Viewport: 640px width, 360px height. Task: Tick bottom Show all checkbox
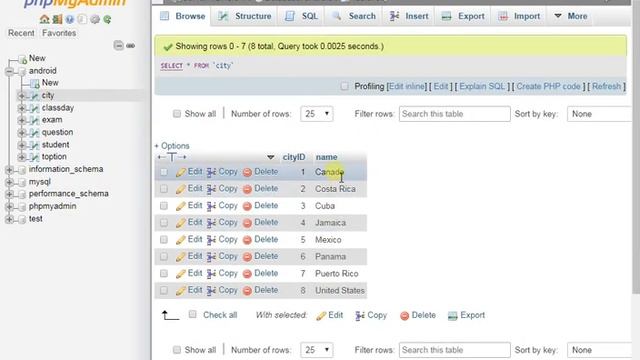[x=176, y=350]
